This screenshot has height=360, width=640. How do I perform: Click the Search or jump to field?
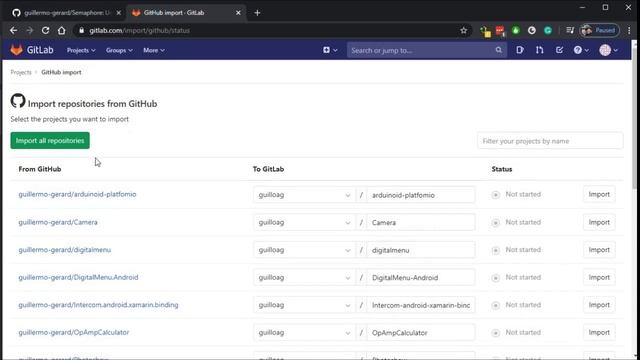pyautogui.click(x=427, y=50)
